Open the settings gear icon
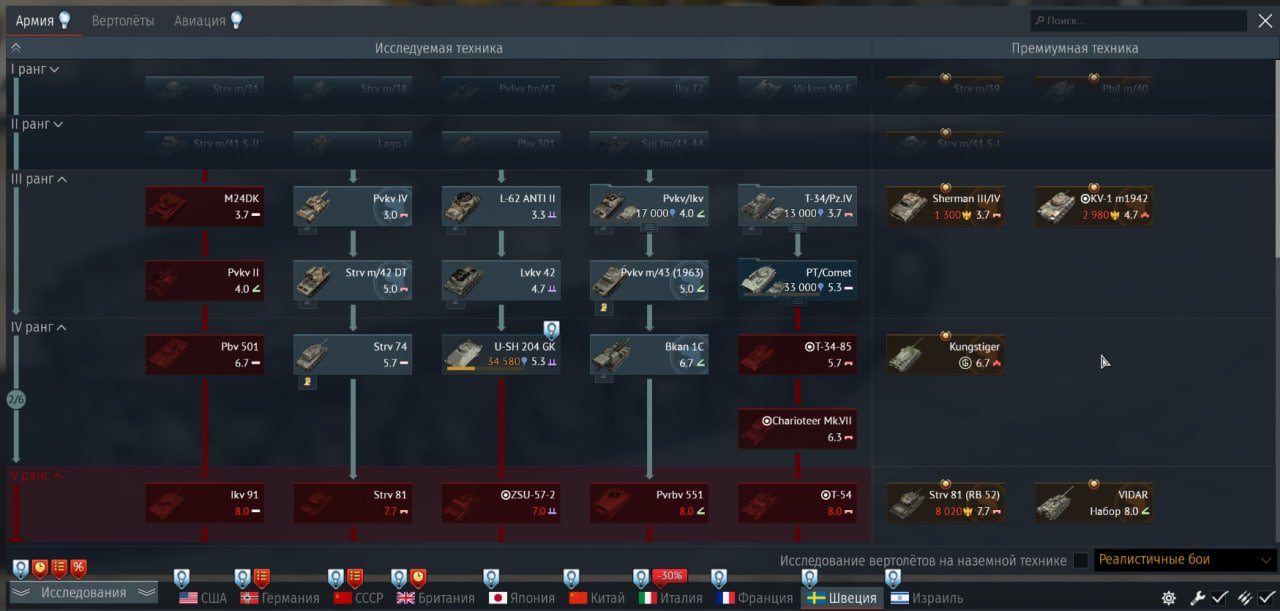This screenshot has width=1280, height=611. pos(1169,598)
